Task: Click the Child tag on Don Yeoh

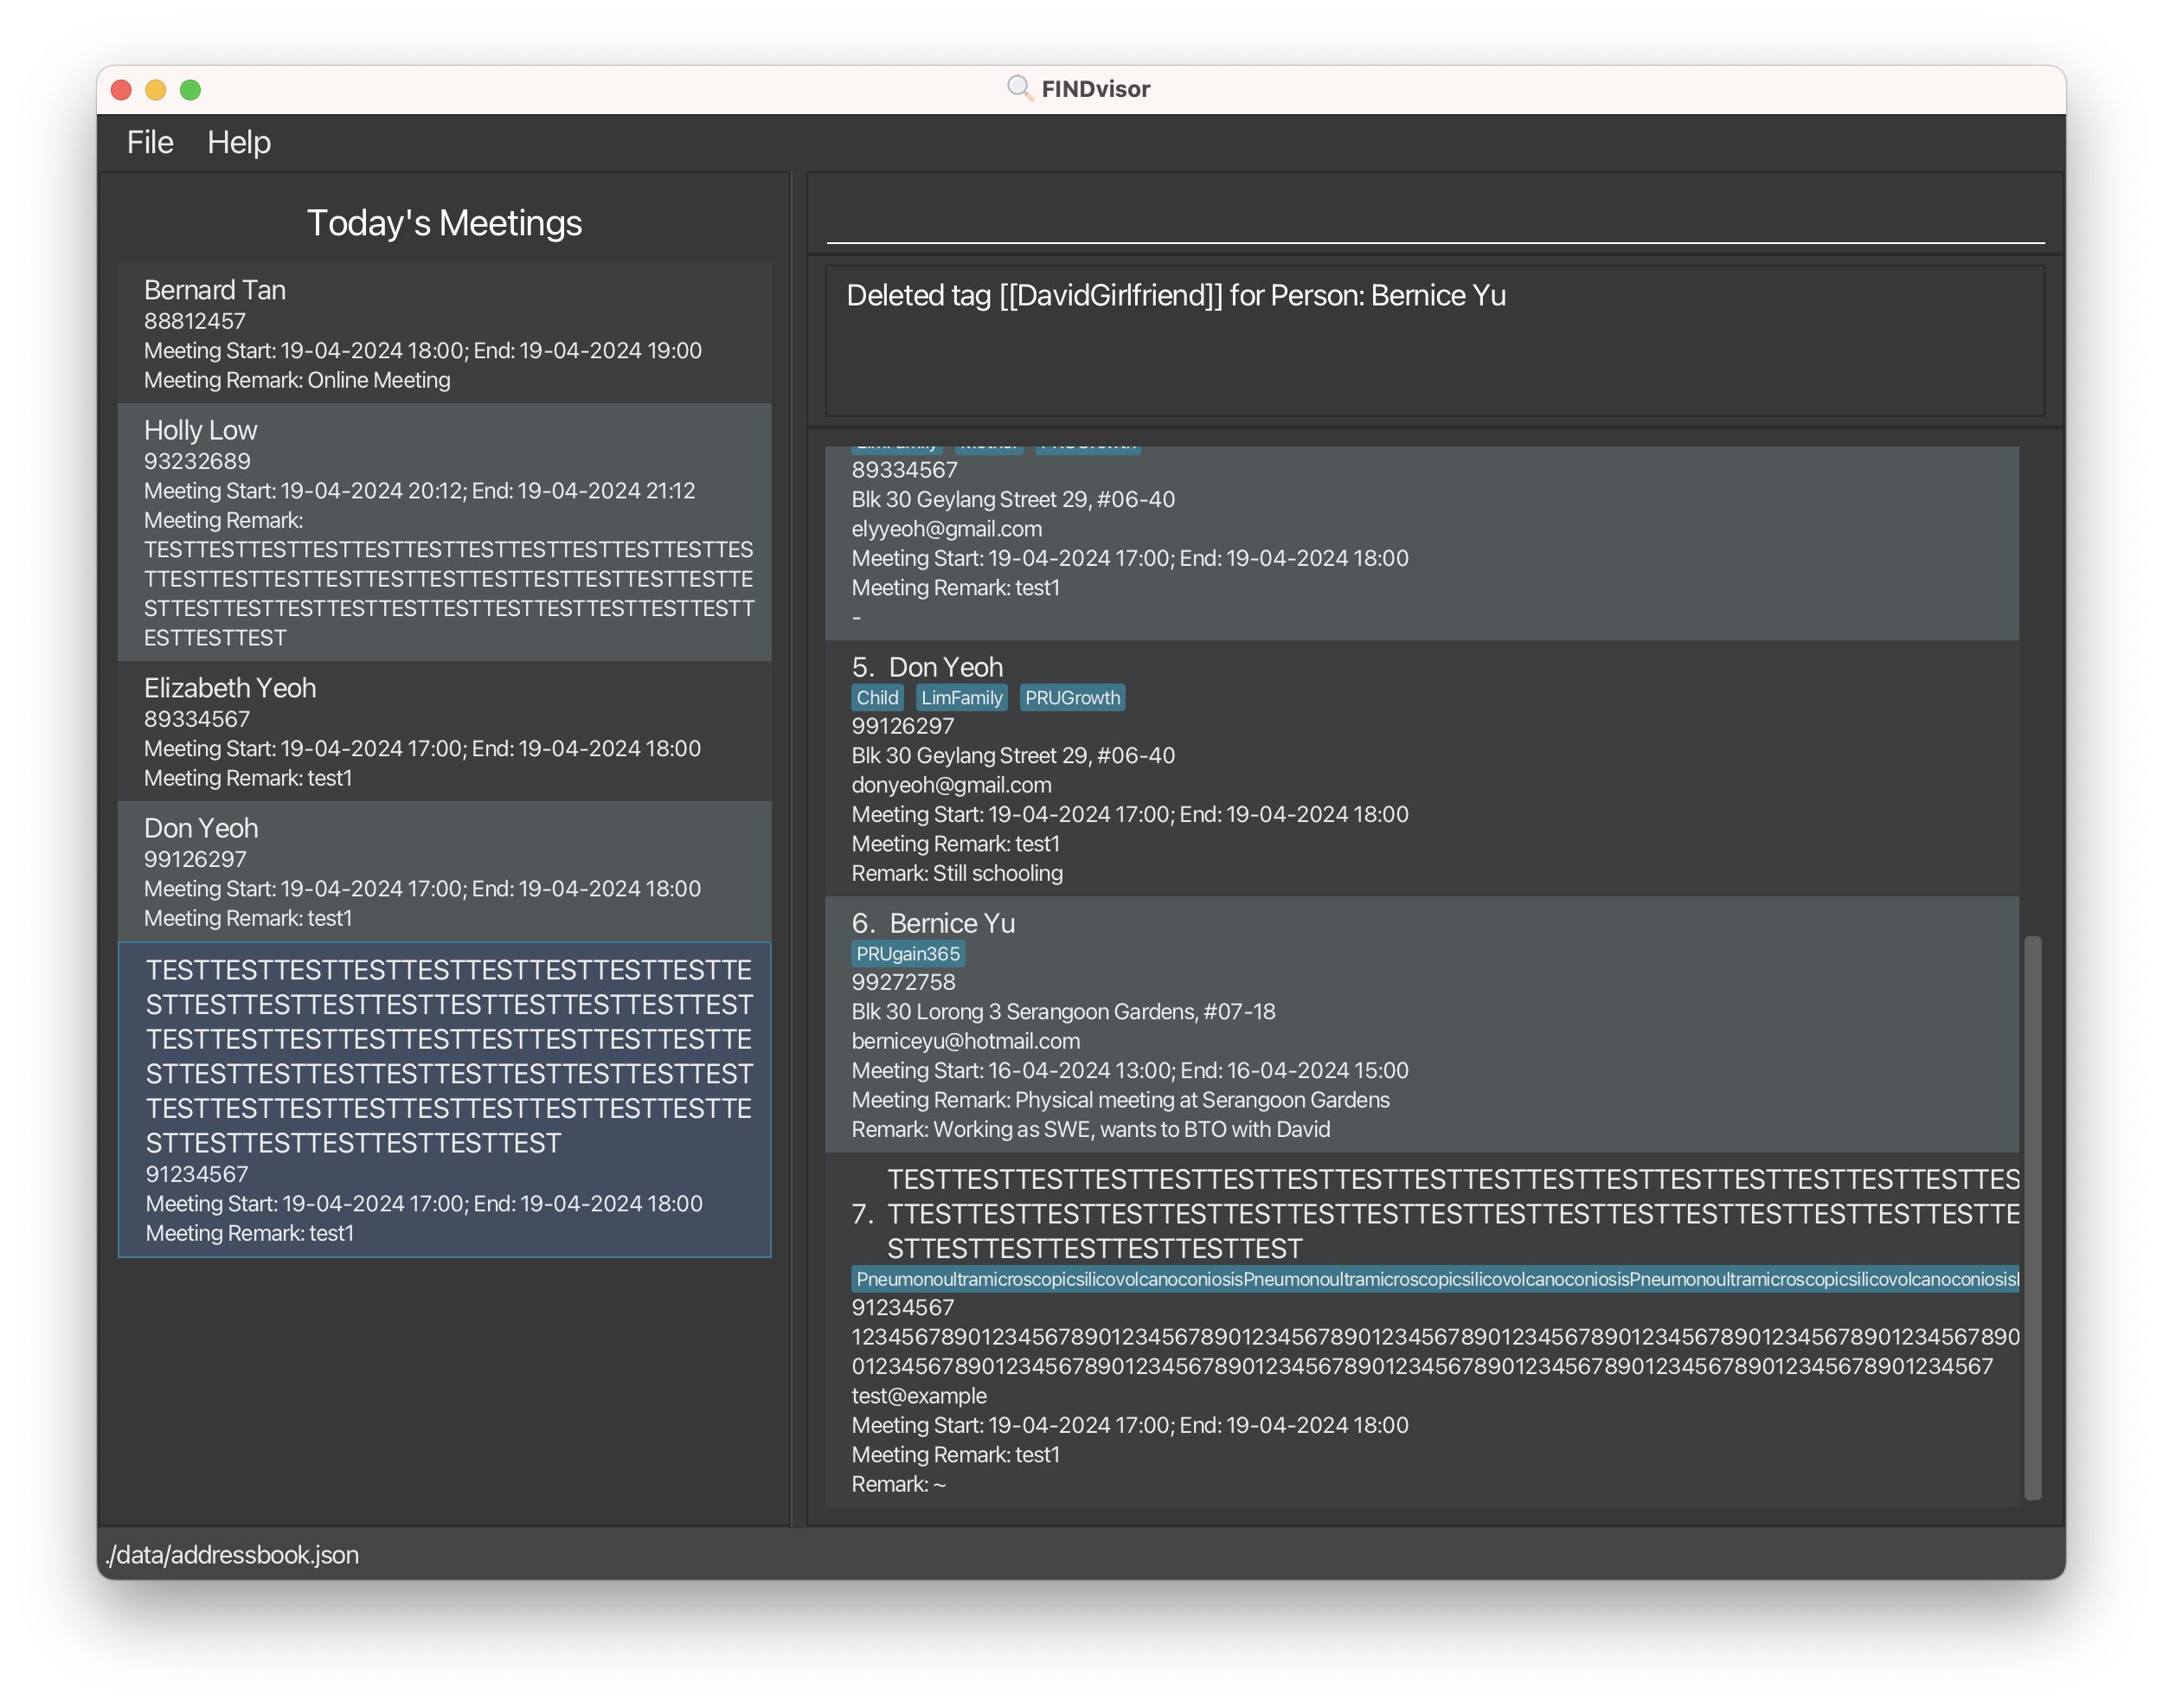Action: (877, 697)
